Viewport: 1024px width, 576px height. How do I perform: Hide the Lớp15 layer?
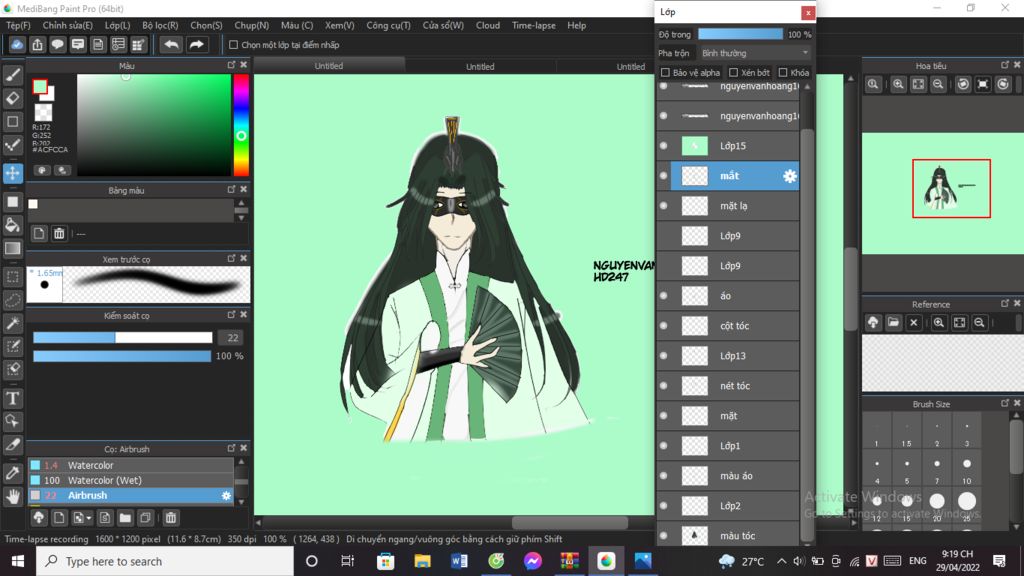point(664,146)
